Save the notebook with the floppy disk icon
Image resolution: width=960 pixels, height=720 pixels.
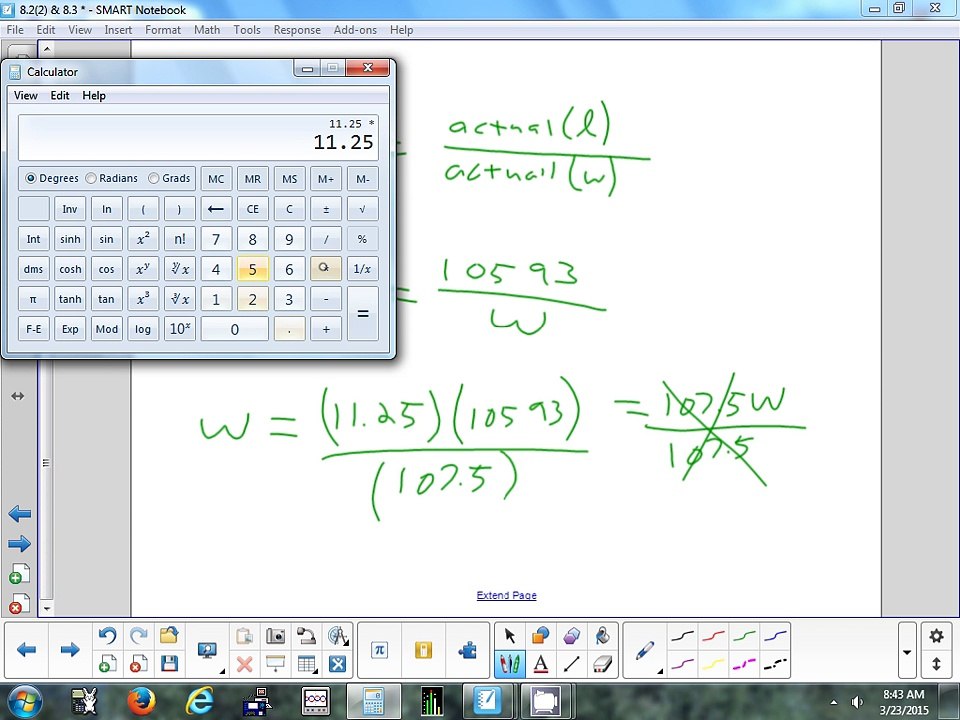click(169, 664)
